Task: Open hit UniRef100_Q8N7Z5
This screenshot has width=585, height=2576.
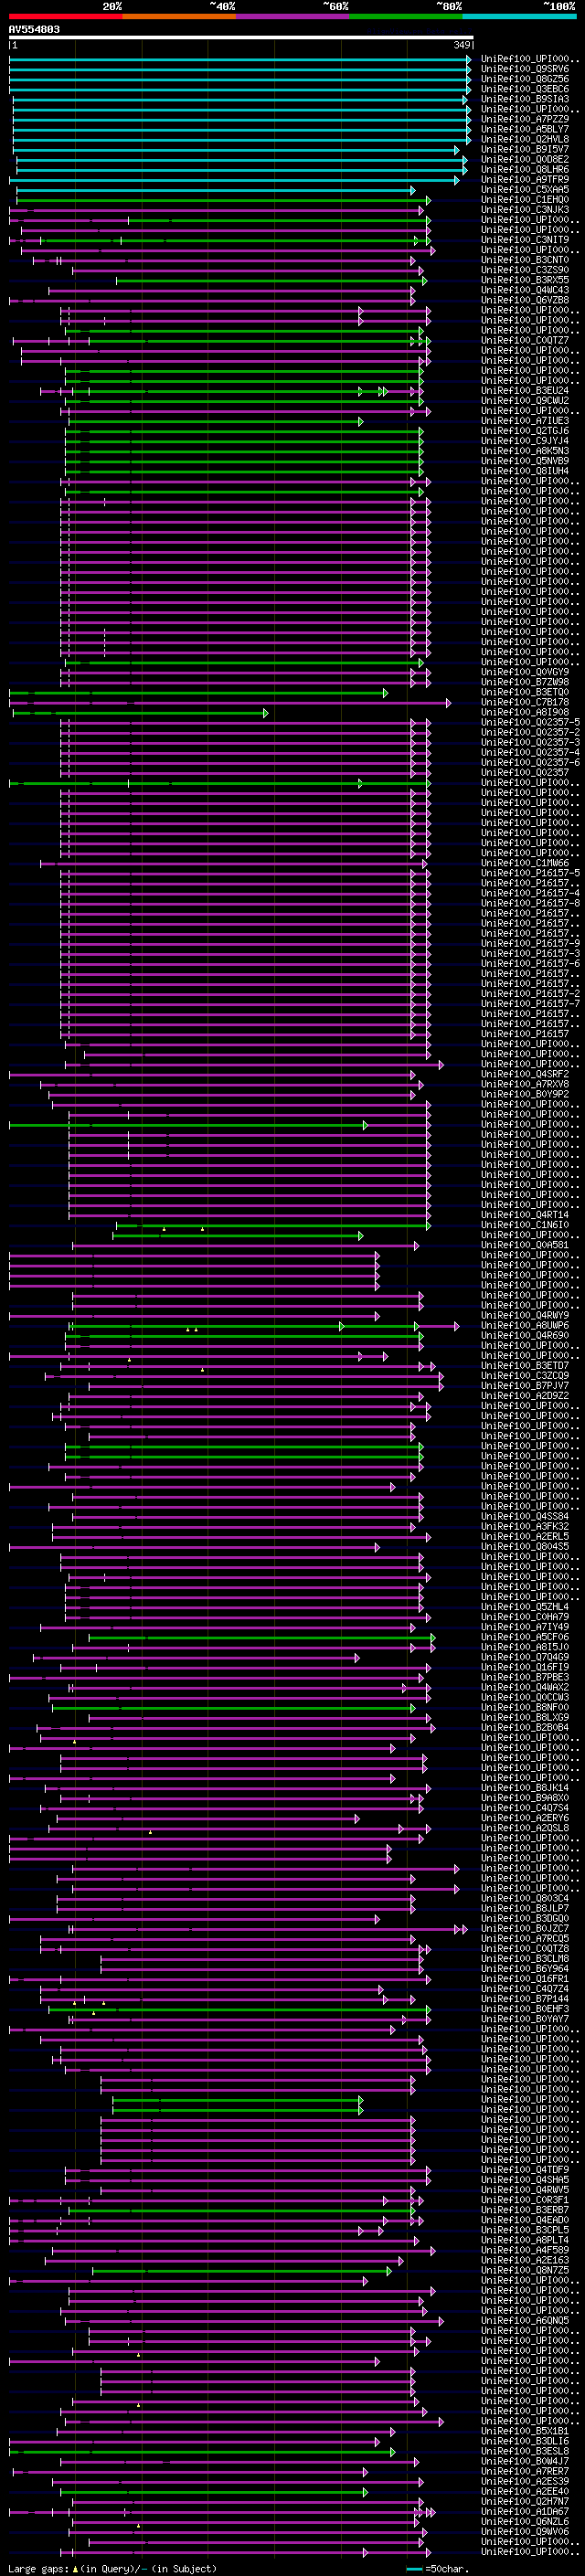Action: coord(525,2270)
